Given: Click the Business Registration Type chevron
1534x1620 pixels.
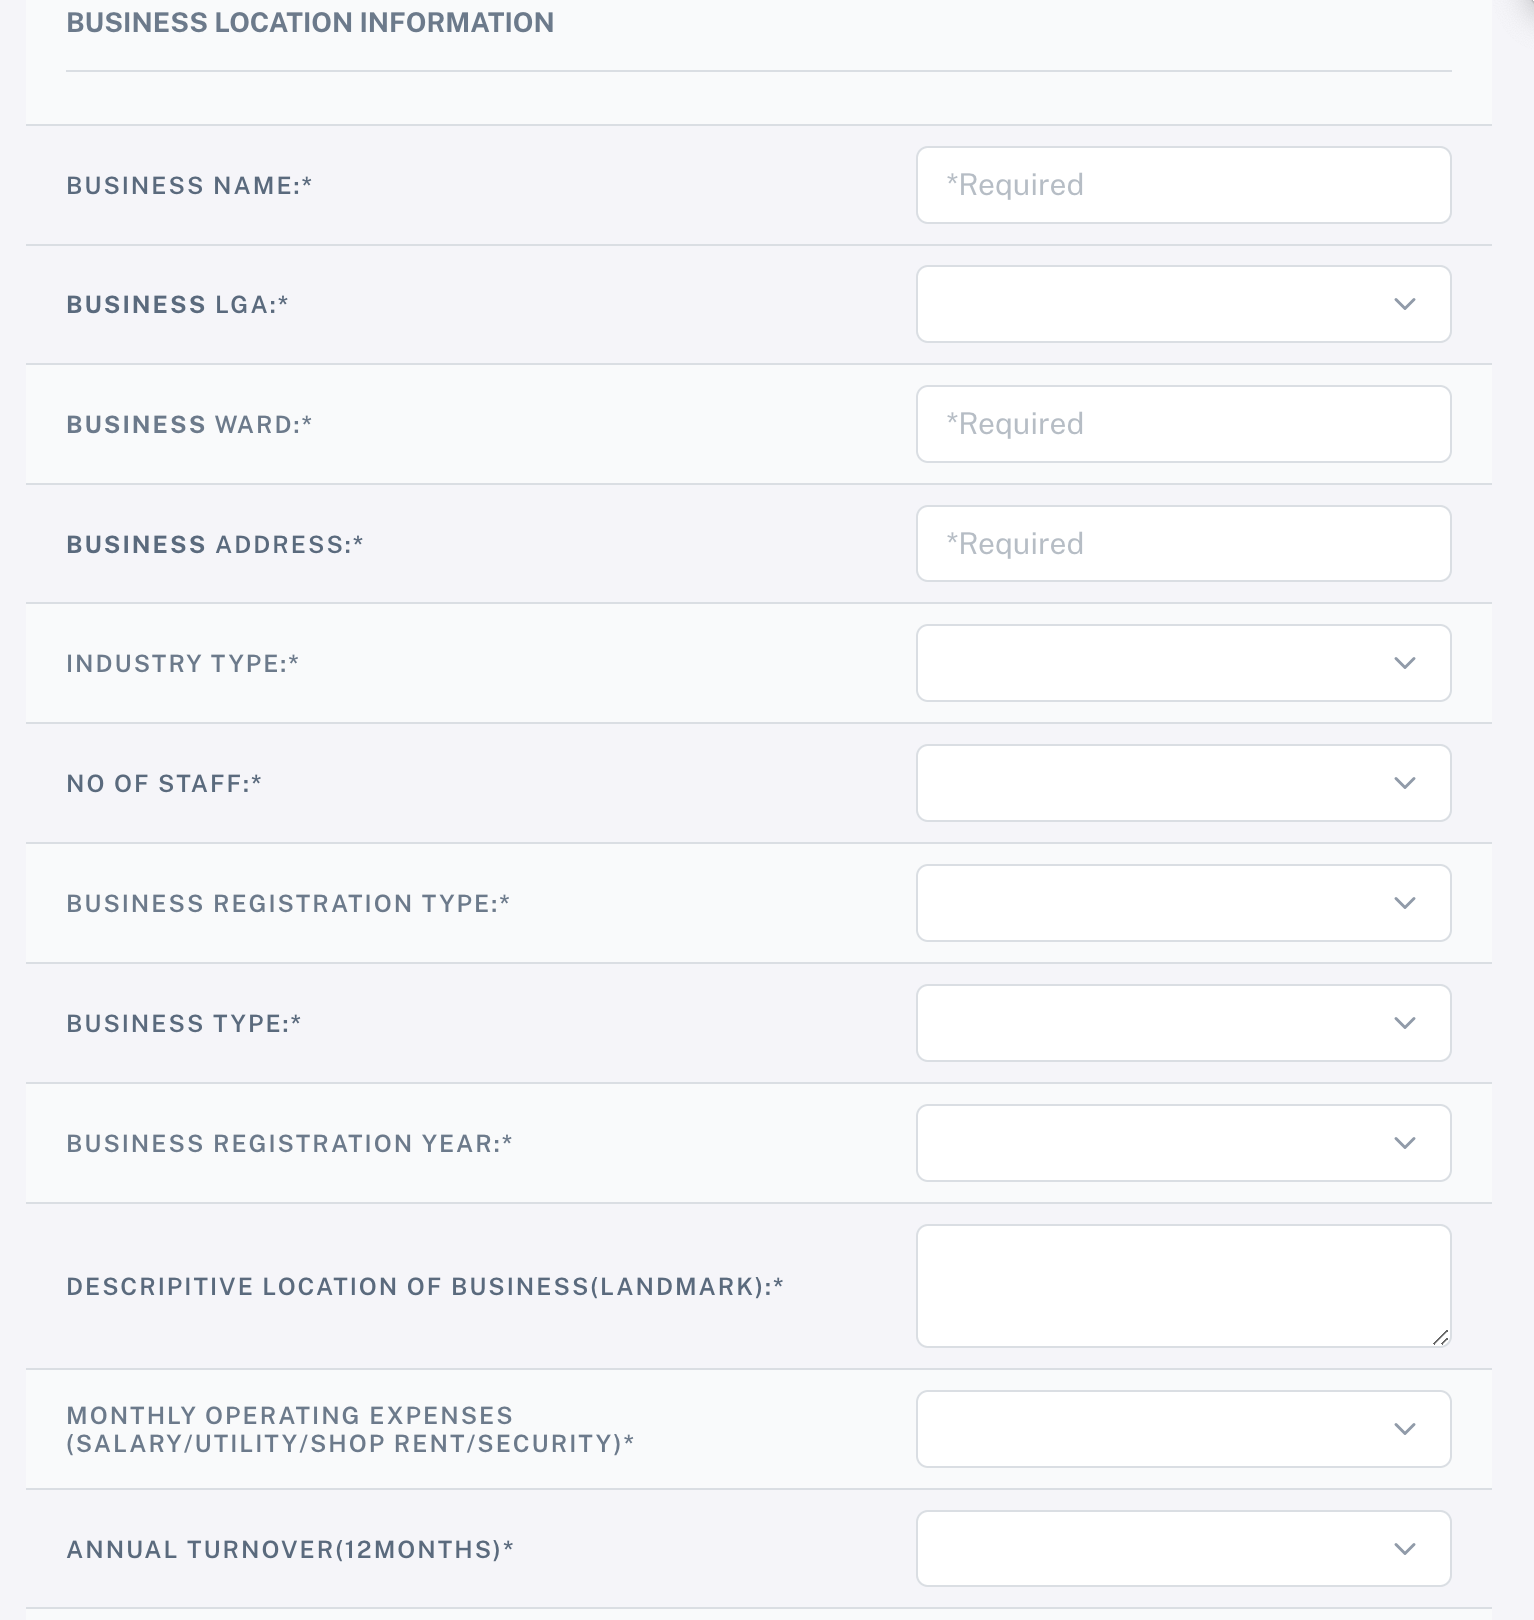Looking at the screenshot, I should point(1405,903).
